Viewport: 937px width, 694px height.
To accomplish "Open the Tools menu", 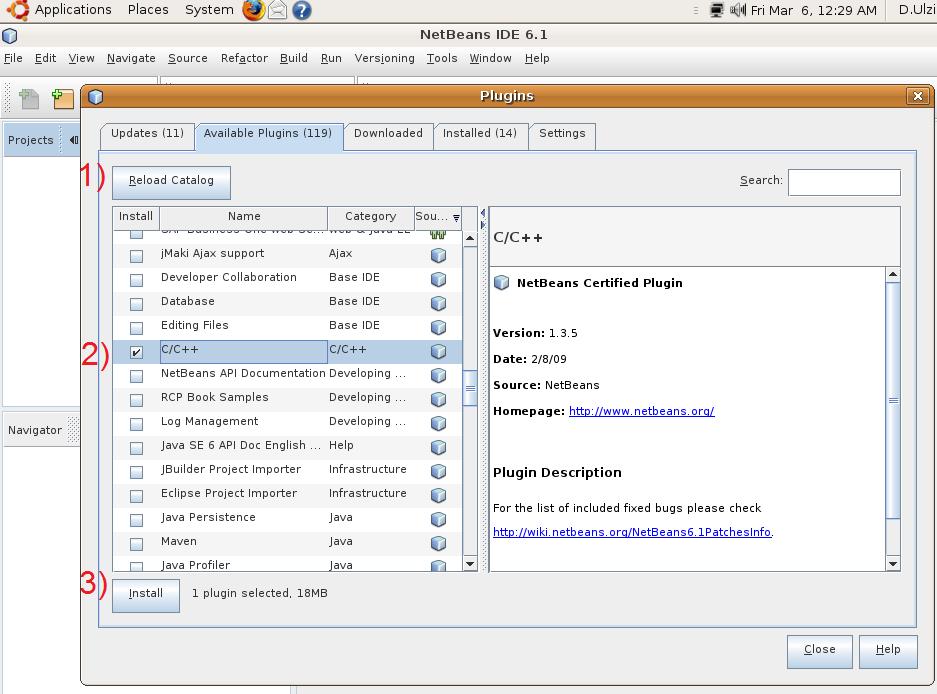I will tap(442, 58).
